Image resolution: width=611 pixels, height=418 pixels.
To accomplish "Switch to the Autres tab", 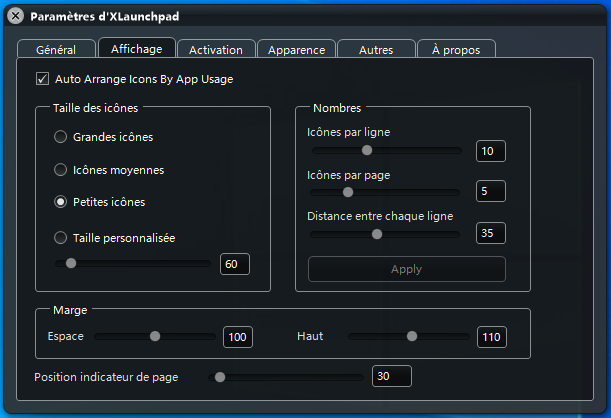I will click(376, 49).
